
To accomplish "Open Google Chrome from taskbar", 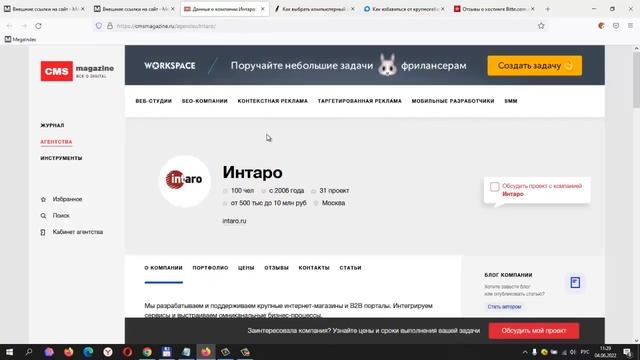I will pyautogui.click(x=147, y=352).
